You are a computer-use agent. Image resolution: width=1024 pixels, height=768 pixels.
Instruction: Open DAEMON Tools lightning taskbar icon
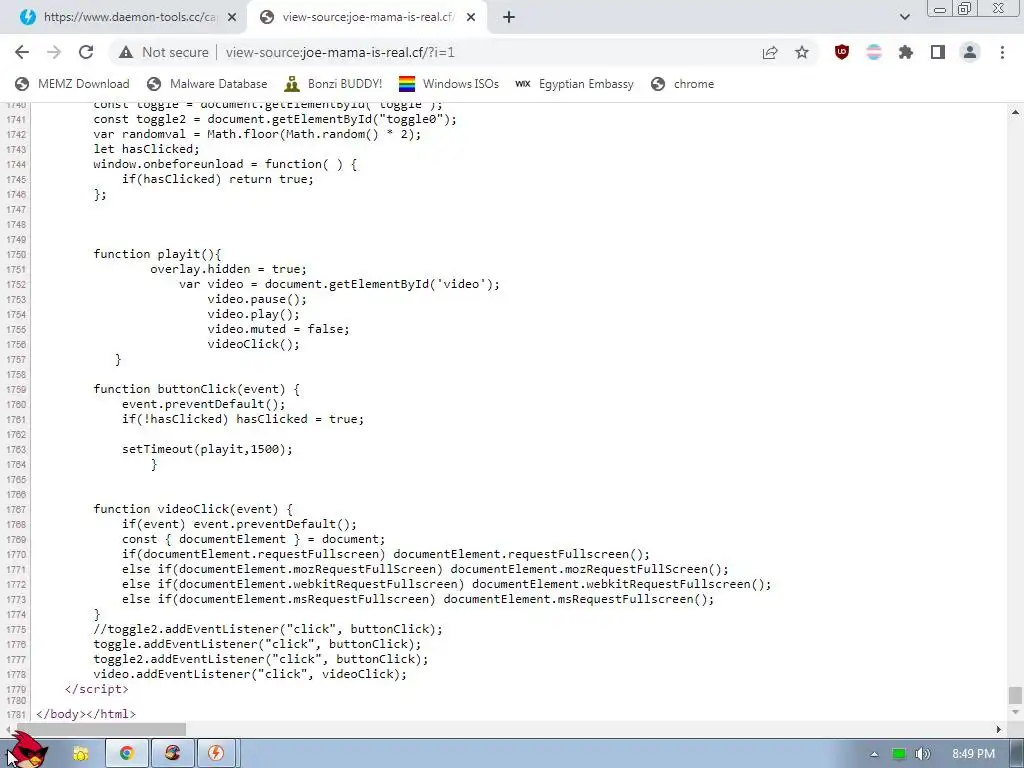216,754
